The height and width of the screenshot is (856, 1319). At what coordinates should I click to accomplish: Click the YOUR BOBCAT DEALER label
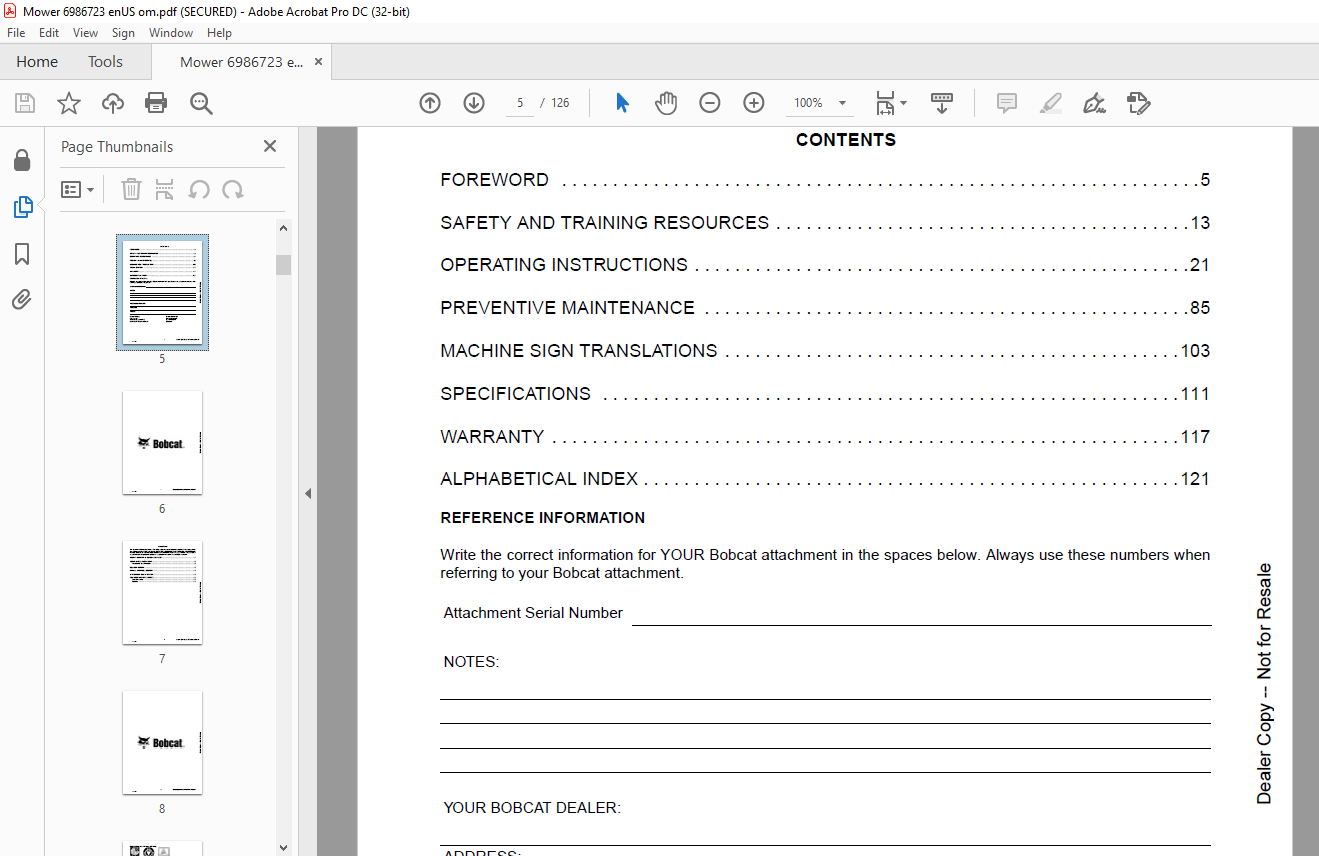532,808
